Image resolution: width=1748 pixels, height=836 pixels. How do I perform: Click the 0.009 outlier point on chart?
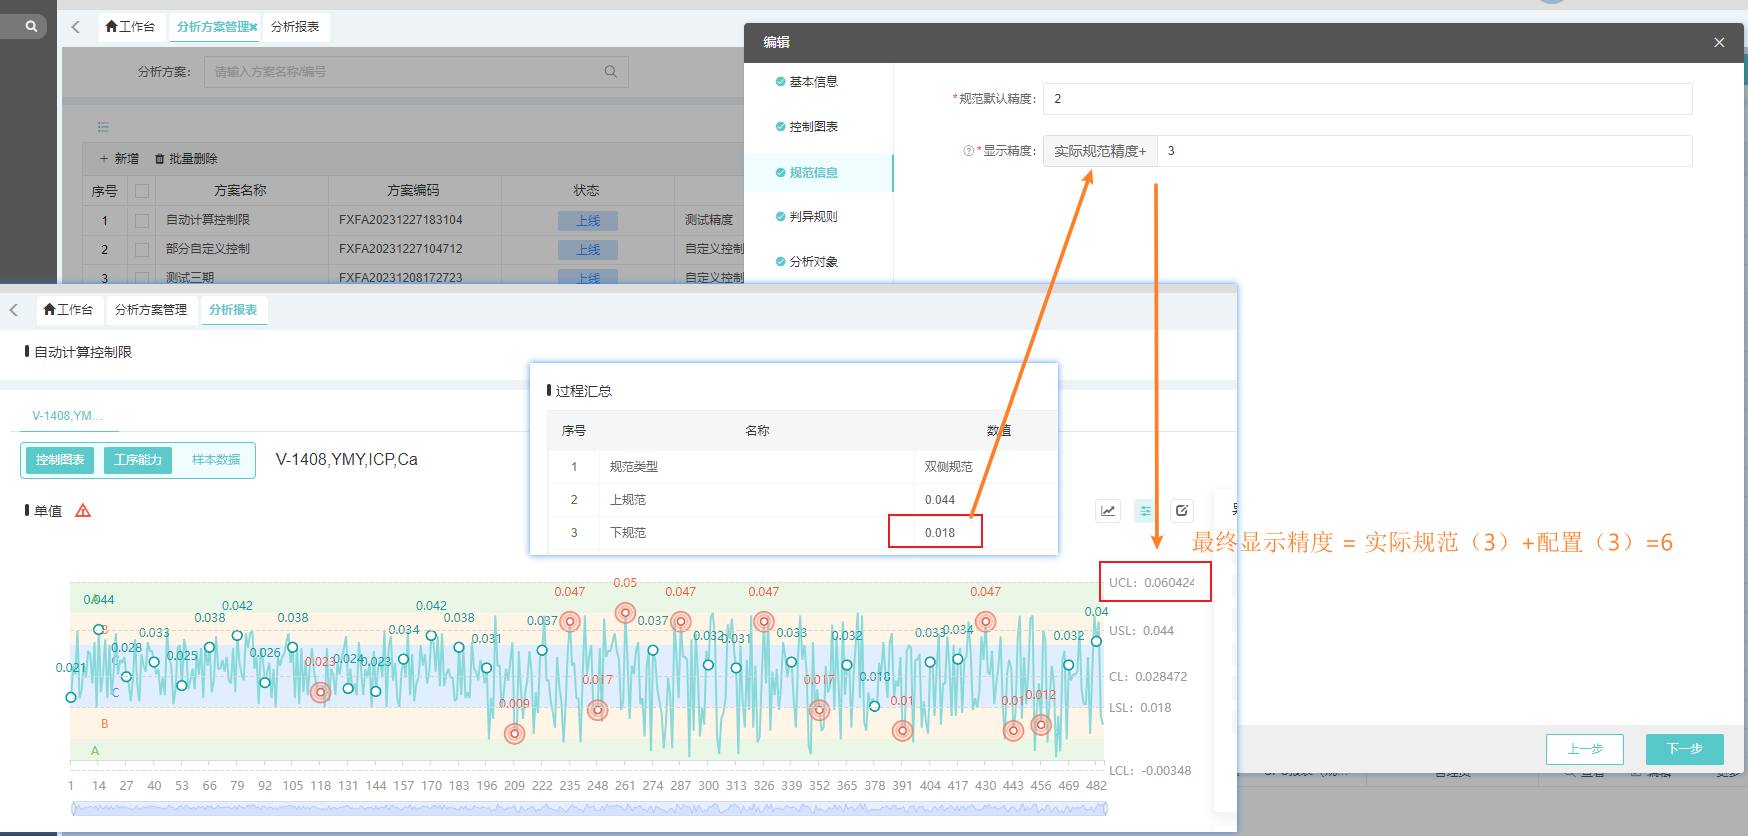(x=514, y=734)
